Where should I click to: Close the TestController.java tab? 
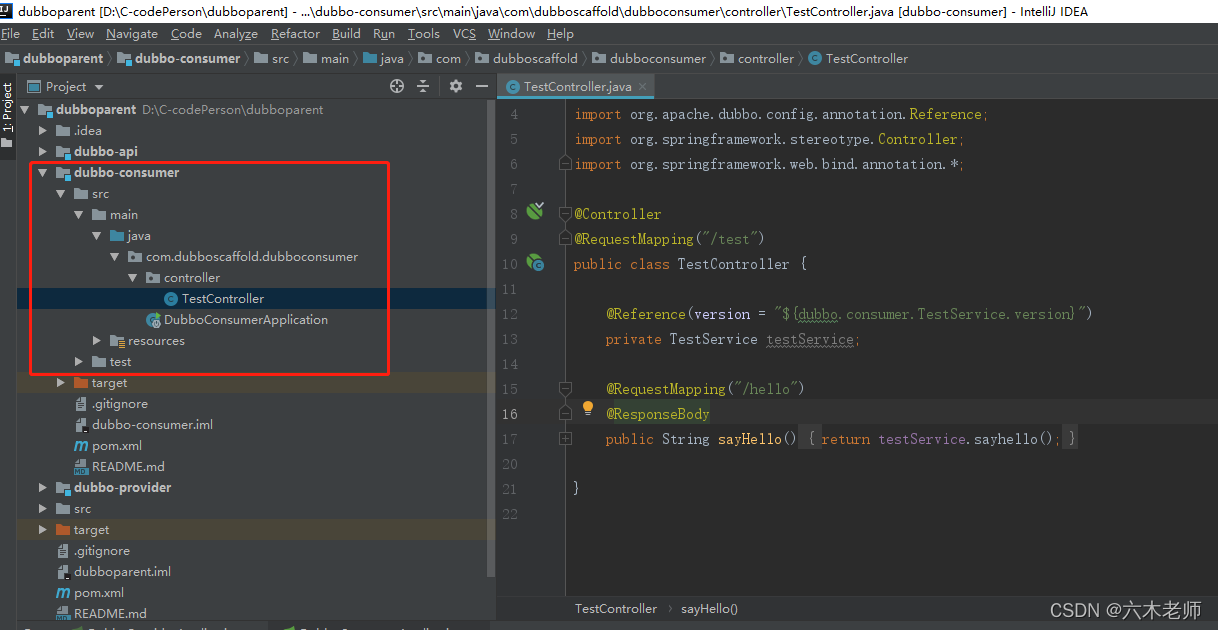point(643,87)
